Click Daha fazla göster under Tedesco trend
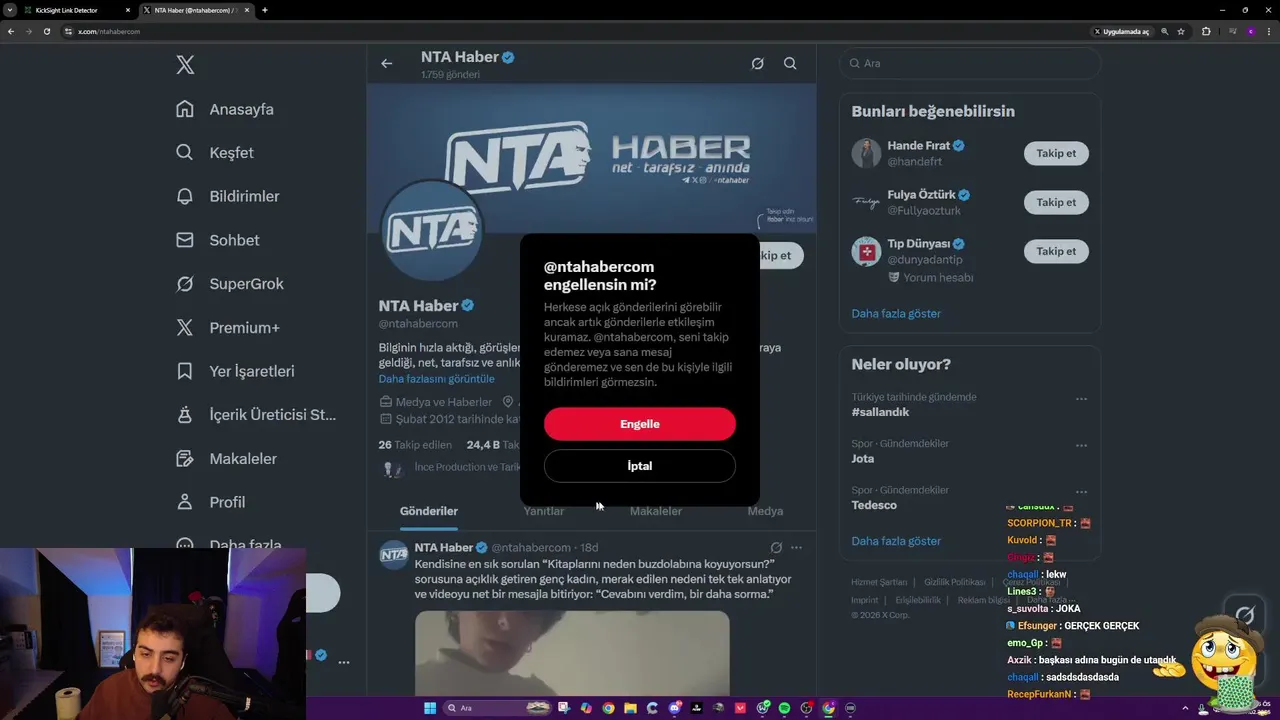 [x=896, y=541]
